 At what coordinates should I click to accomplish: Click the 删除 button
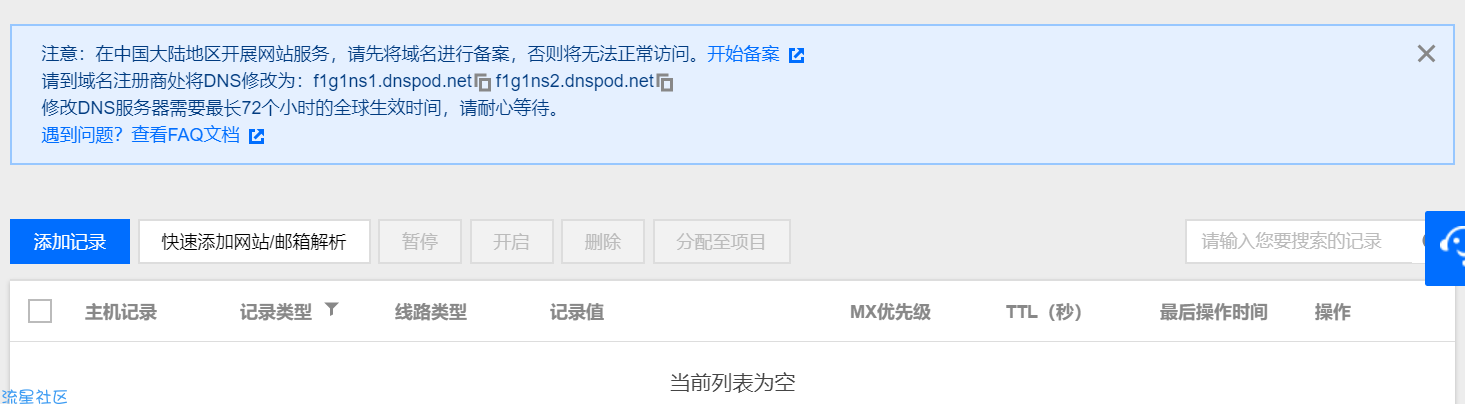click(603, 242)
